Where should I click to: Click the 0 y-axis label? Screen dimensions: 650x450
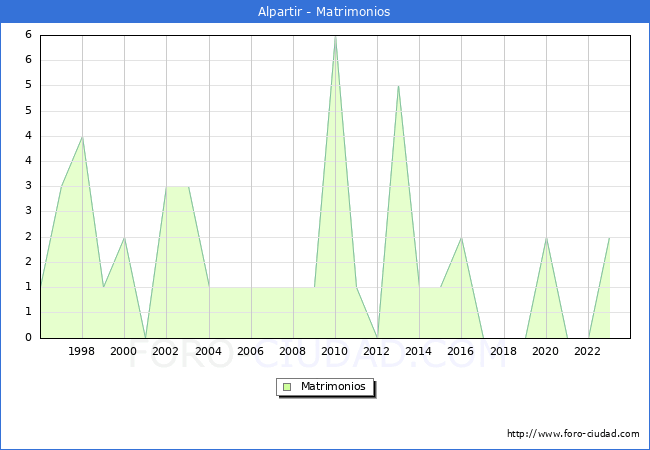pos(28,337)
